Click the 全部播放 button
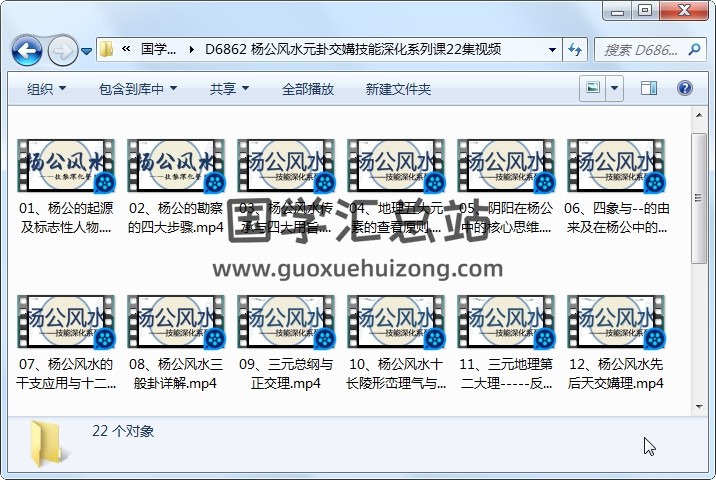The image size is (716, 480). (308, 89)
